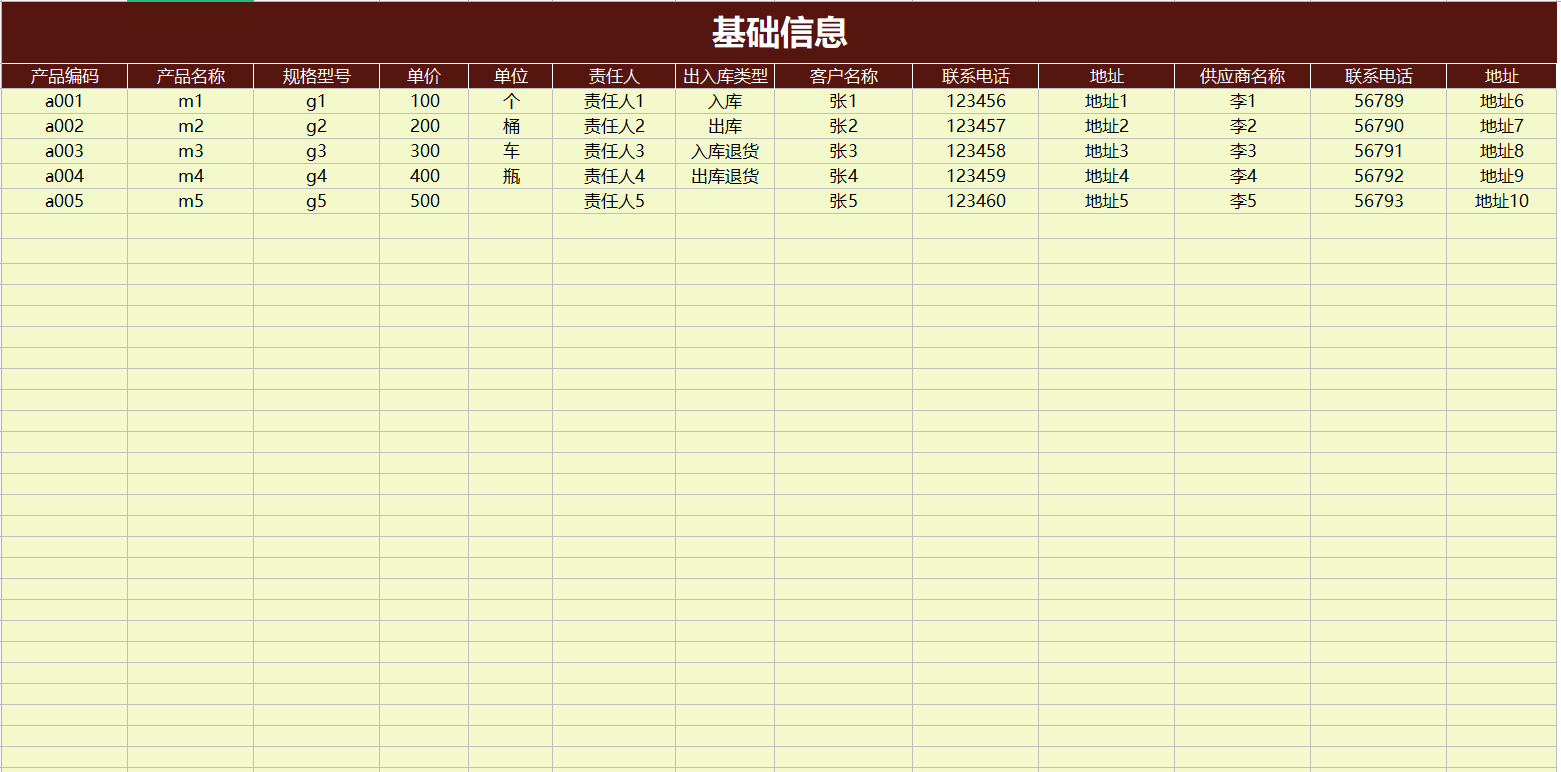Viewport: 1561px width, 772px height.
Task: Select product code cell a003
Action: [x=65, y=151]
